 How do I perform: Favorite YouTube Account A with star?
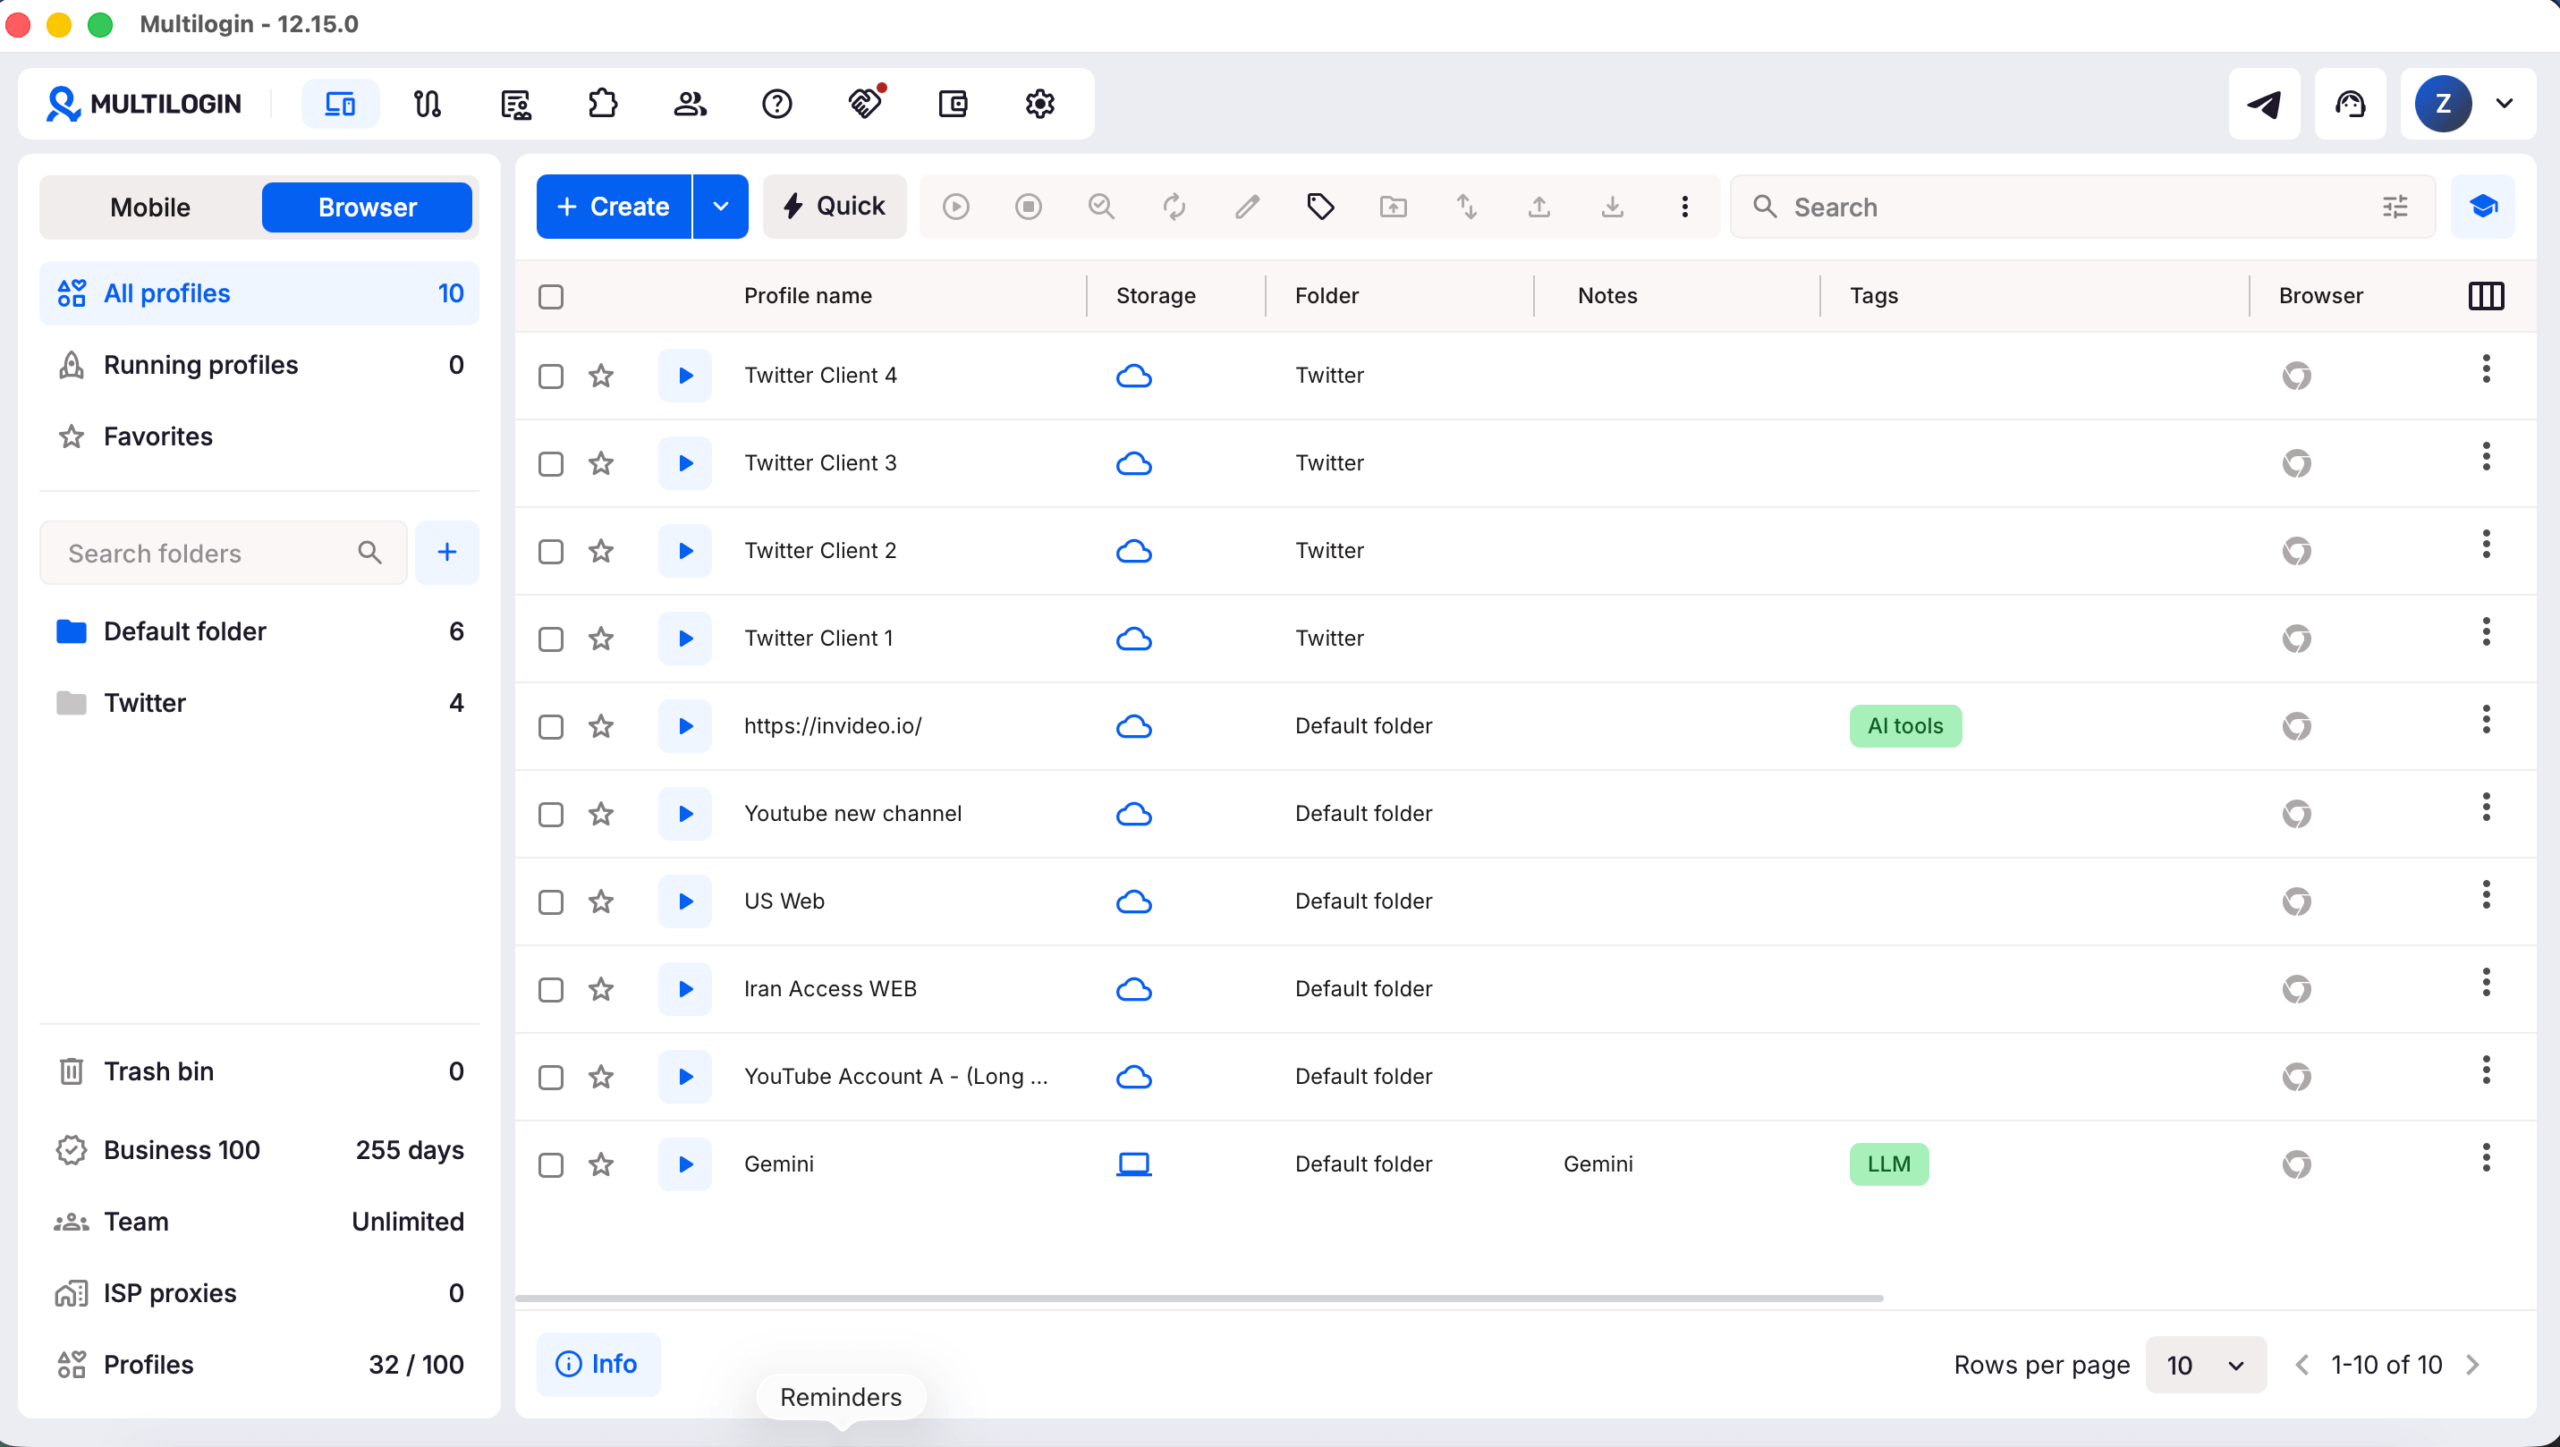[601, 1077]
